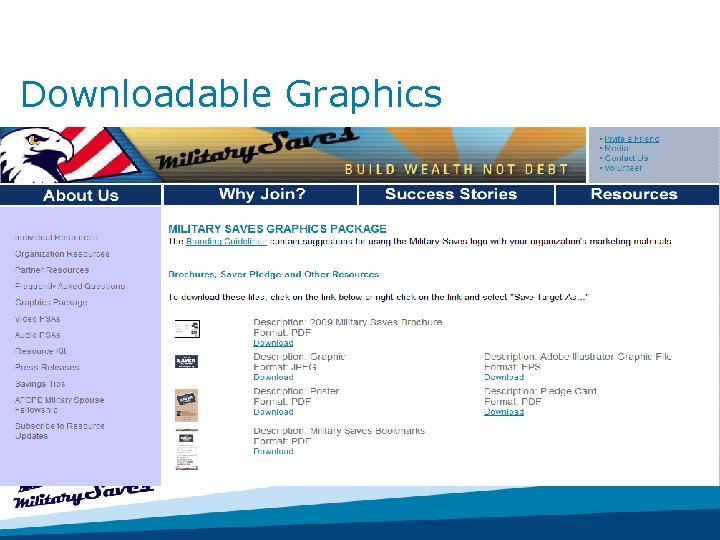
Task: Open the Why Join? tab
Action: 262,194
